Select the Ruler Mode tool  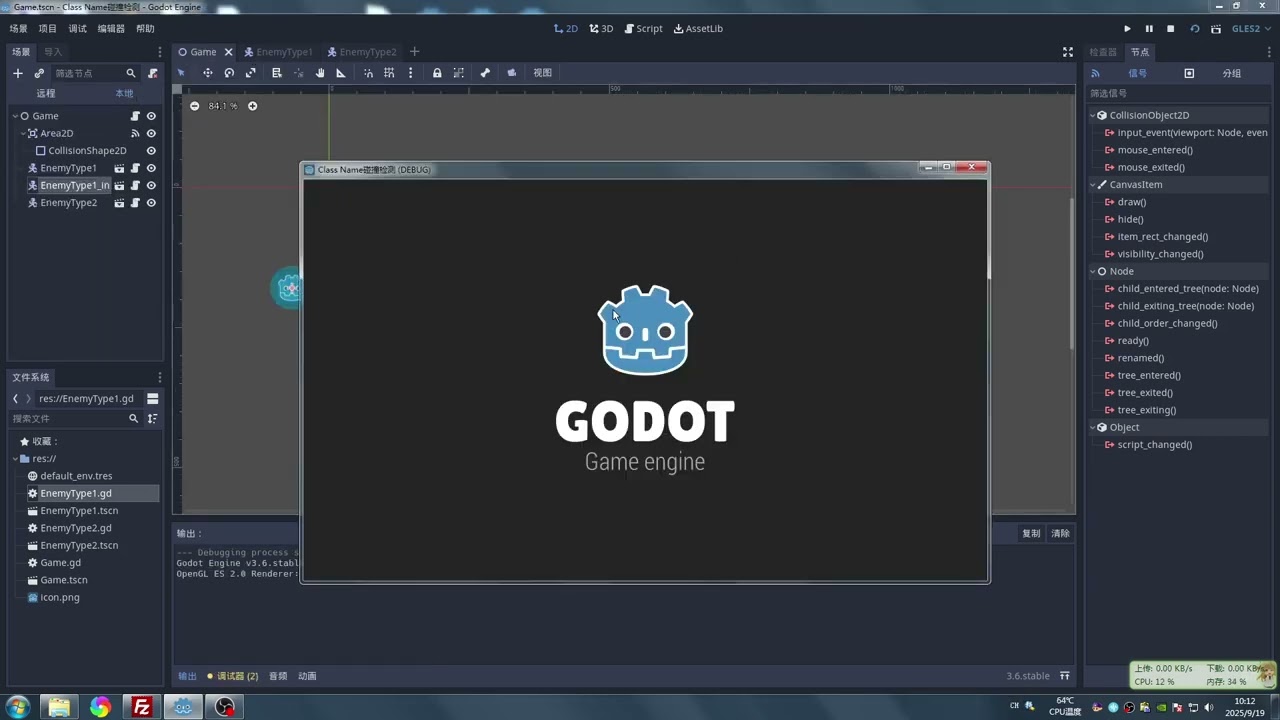341,73
